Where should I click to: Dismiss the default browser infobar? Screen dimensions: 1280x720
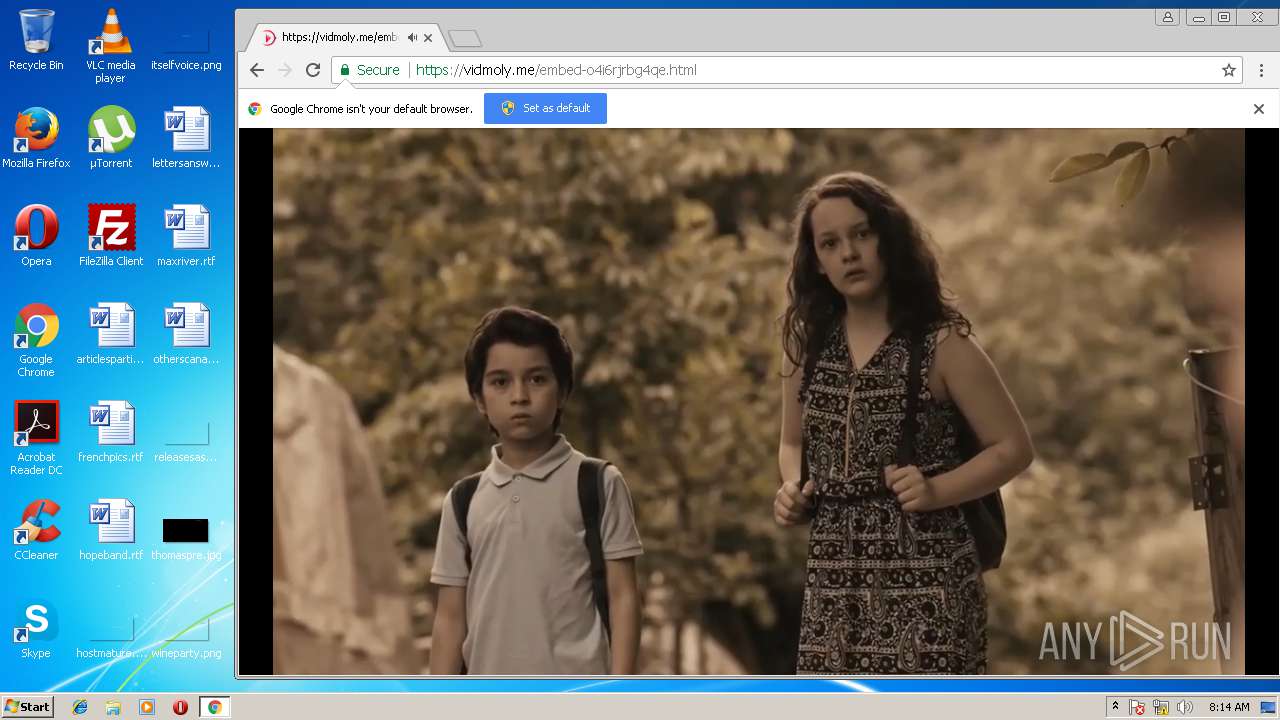click(1259, 109)
